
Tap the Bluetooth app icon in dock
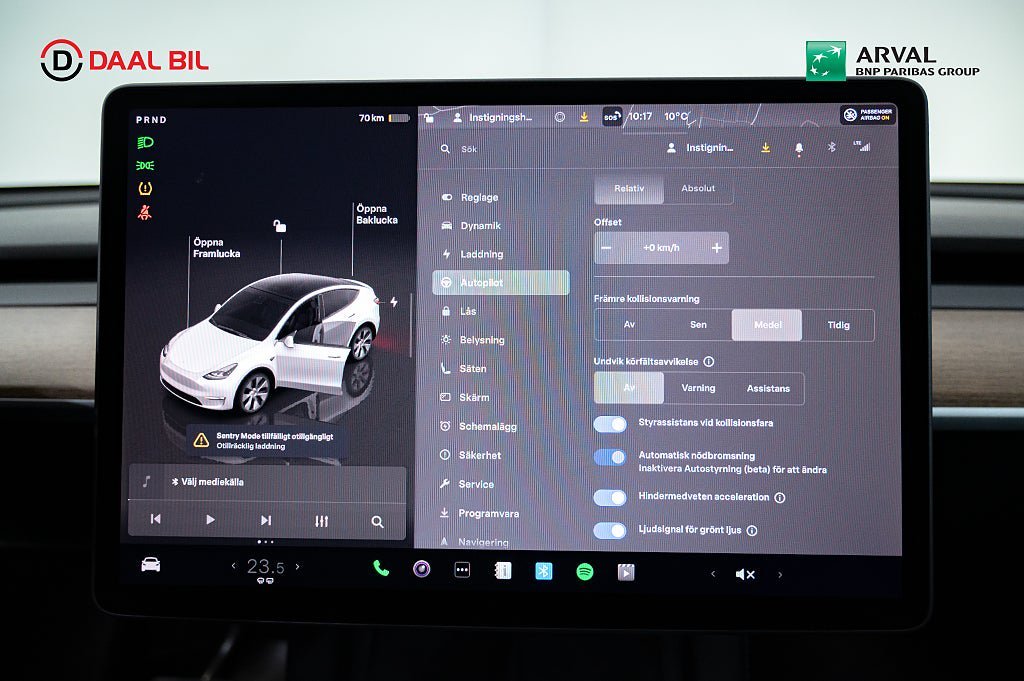543,571
